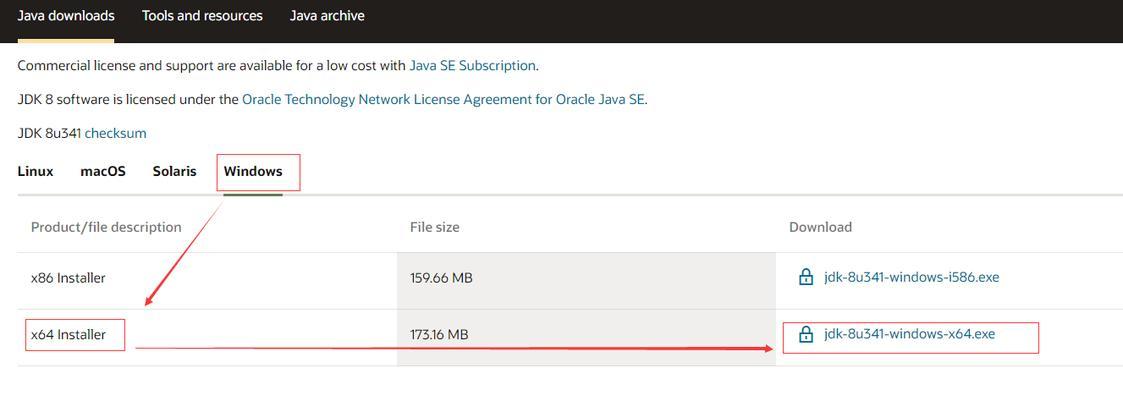Switch to Tools and resources tab

pyautogui.click(x=202, y=16)
